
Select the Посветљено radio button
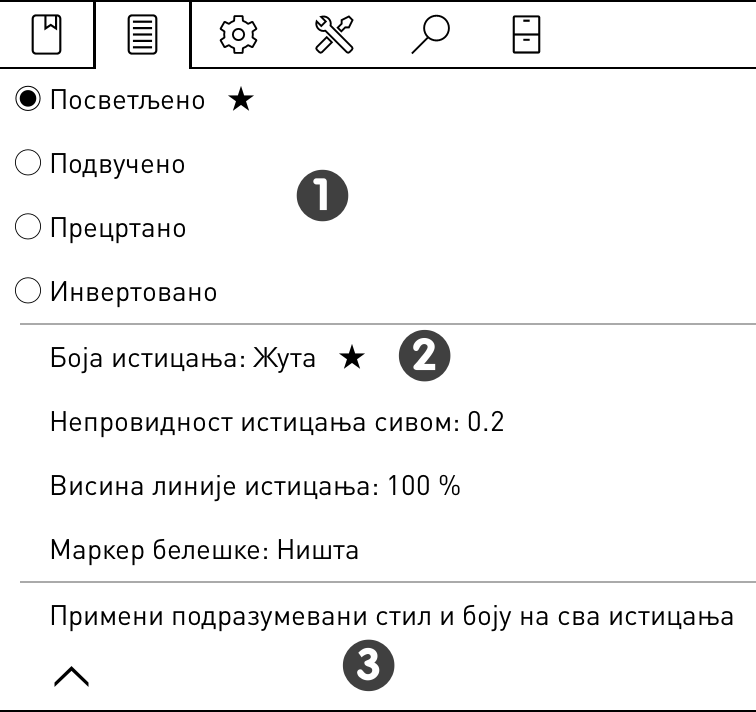27,99
